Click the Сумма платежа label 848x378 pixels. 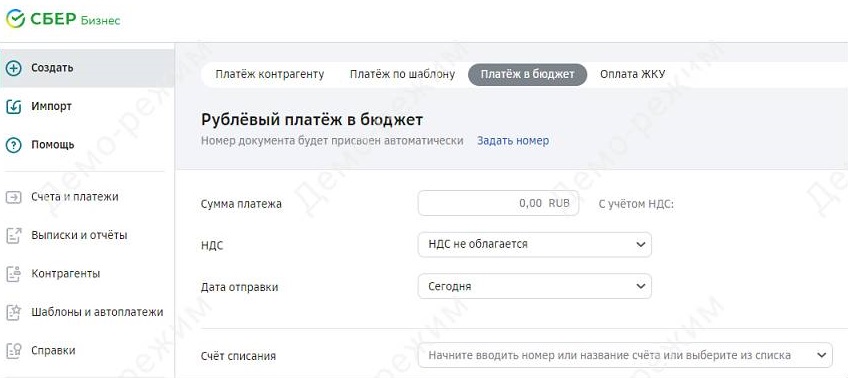(241, 204)
